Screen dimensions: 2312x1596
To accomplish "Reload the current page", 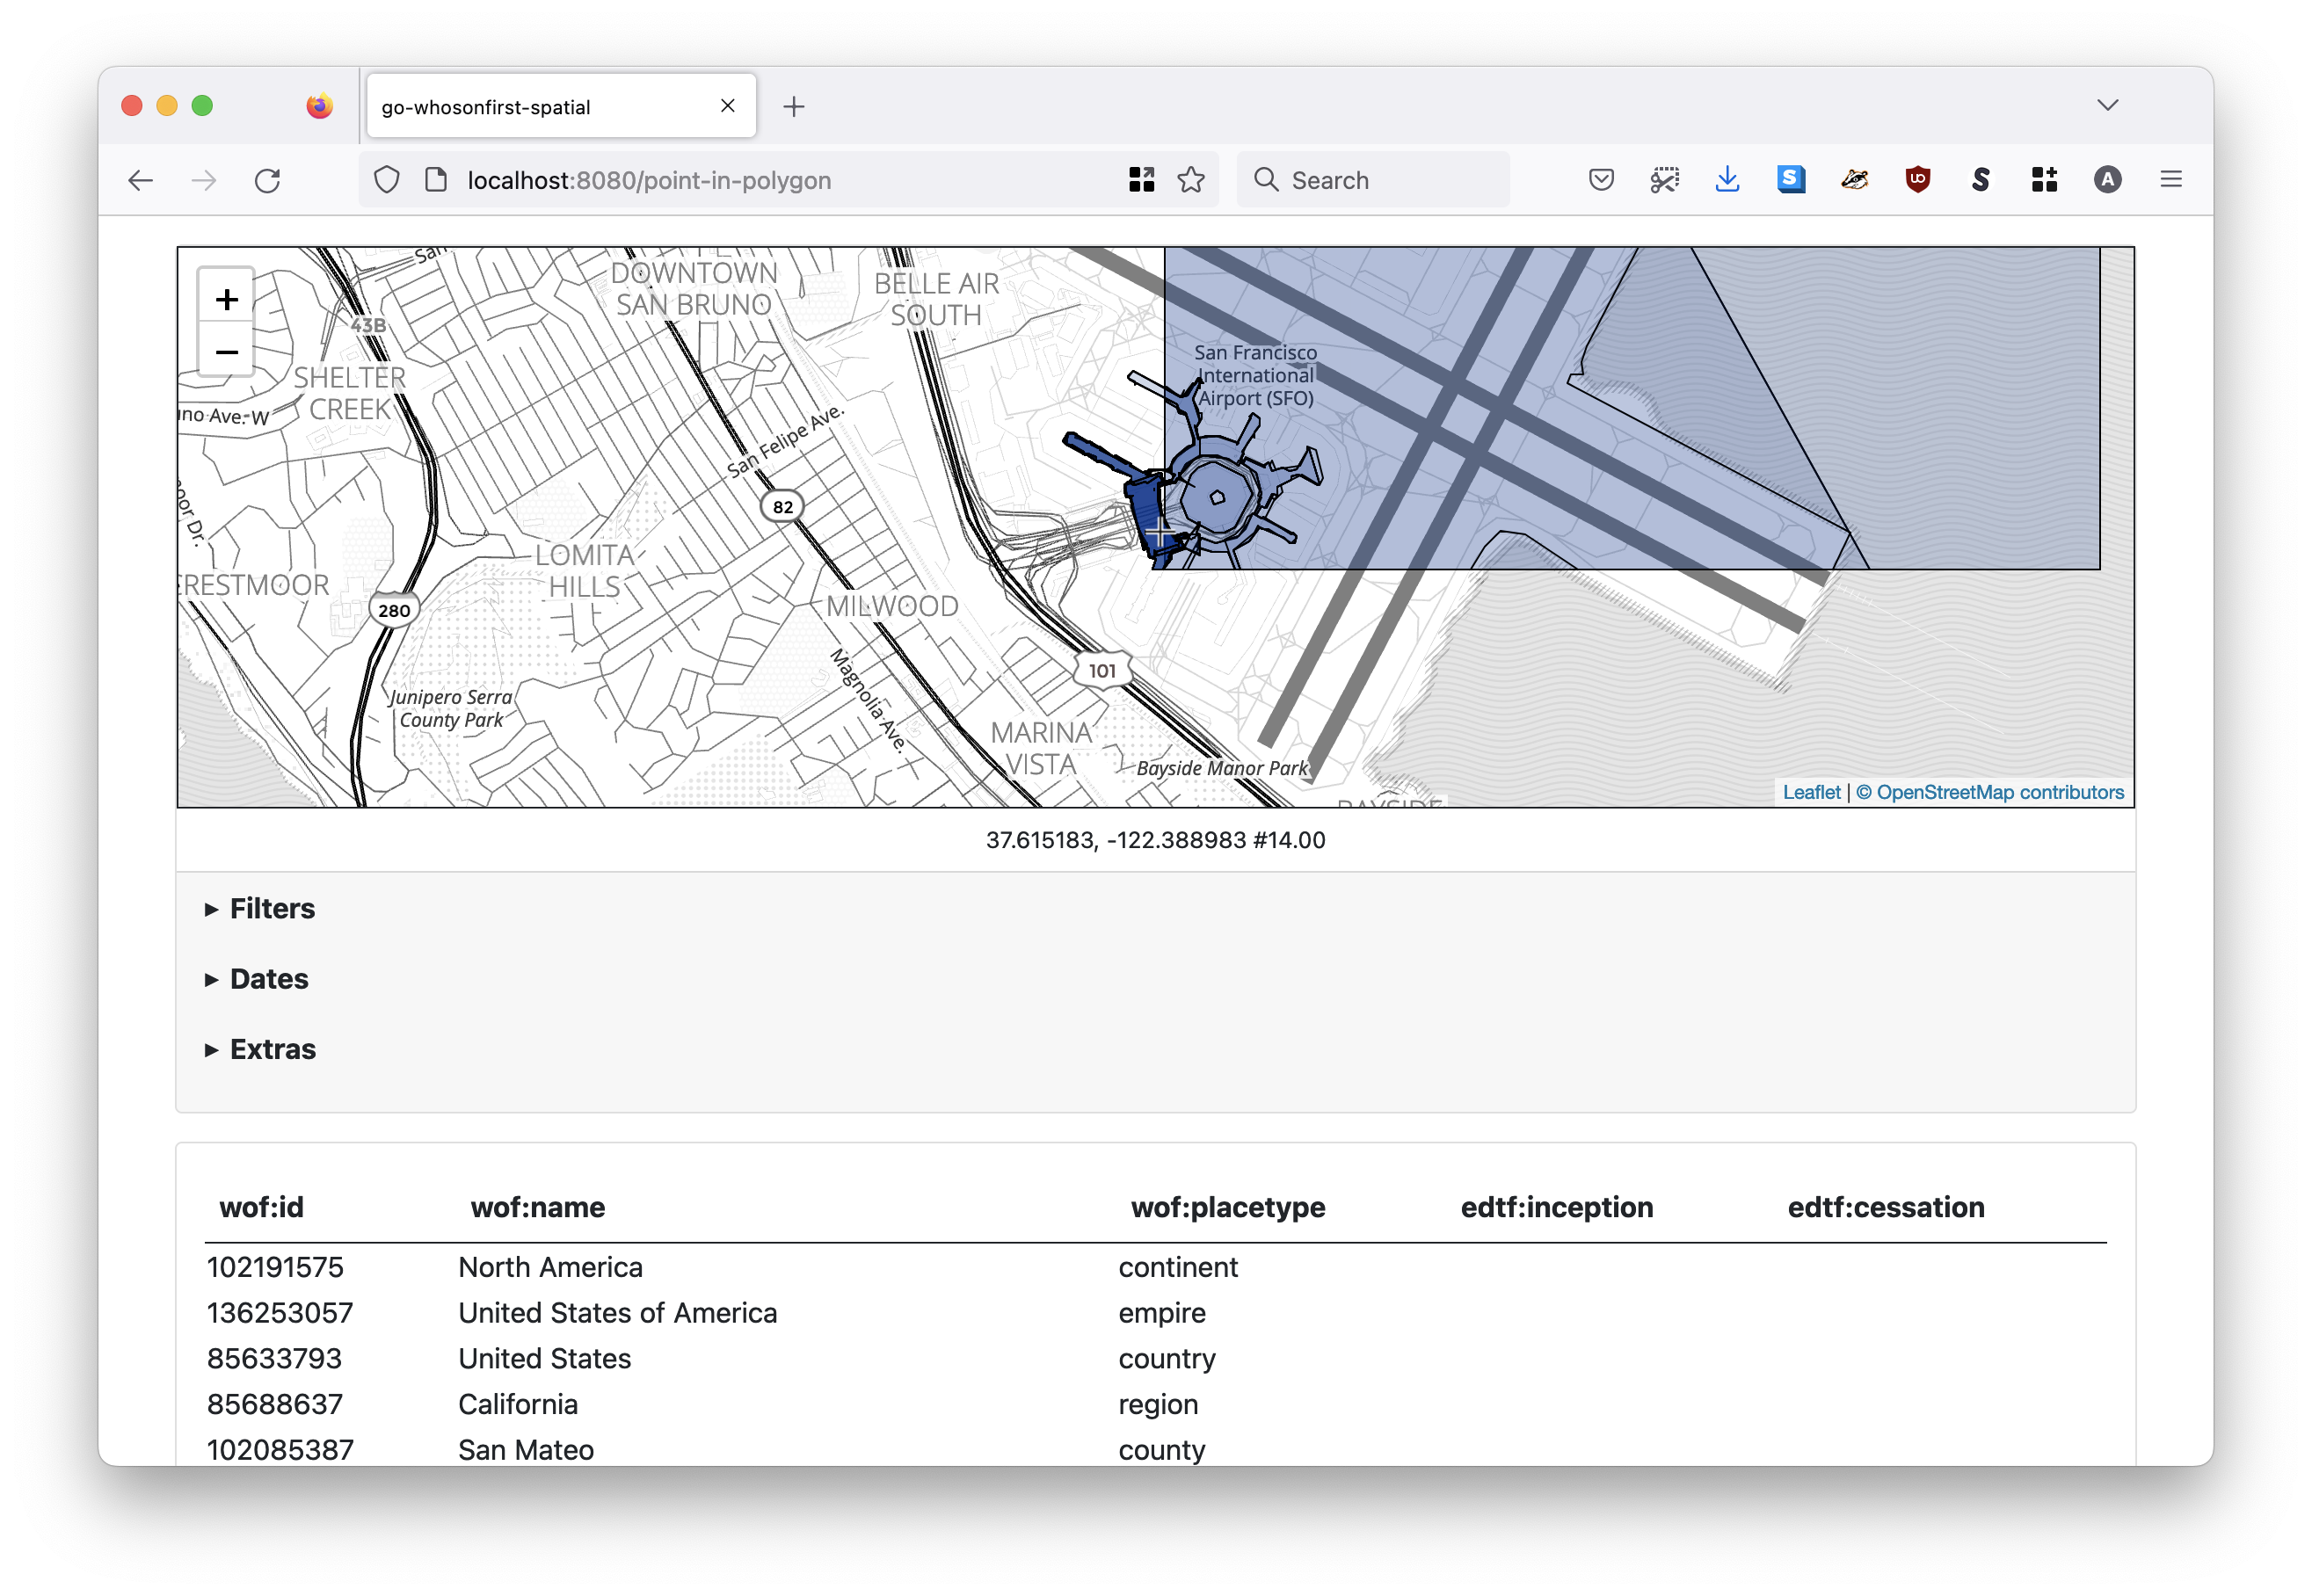I will pos(267,181).
